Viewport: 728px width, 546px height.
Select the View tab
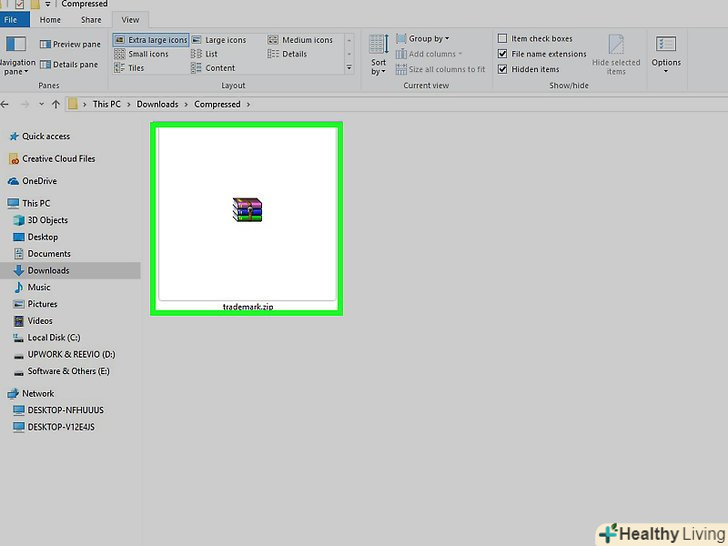(x=130, y=20)
